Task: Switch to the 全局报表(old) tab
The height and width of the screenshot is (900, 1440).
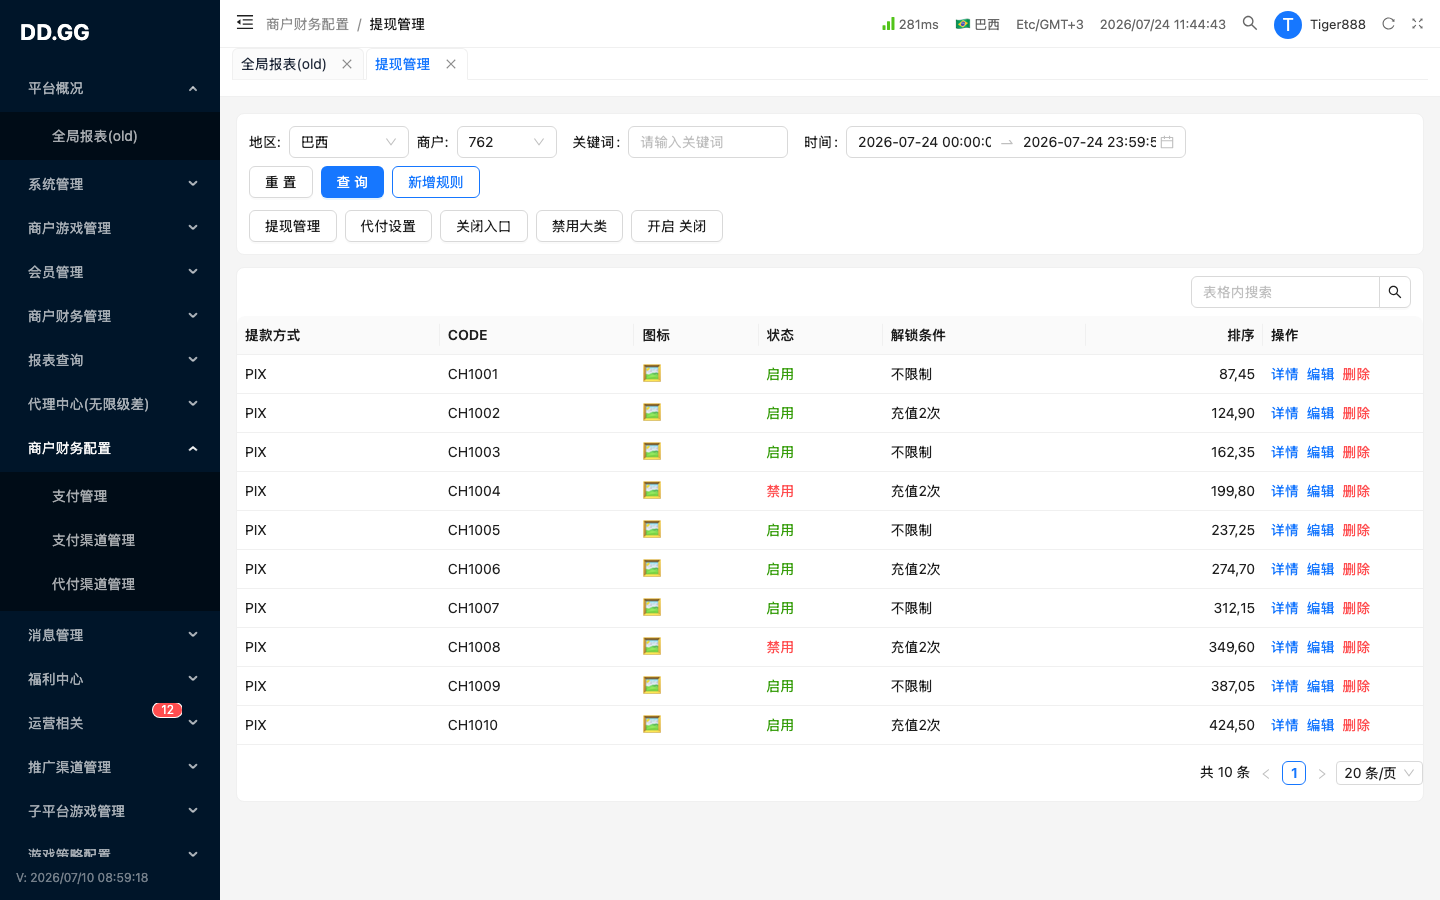Action: 284,64
